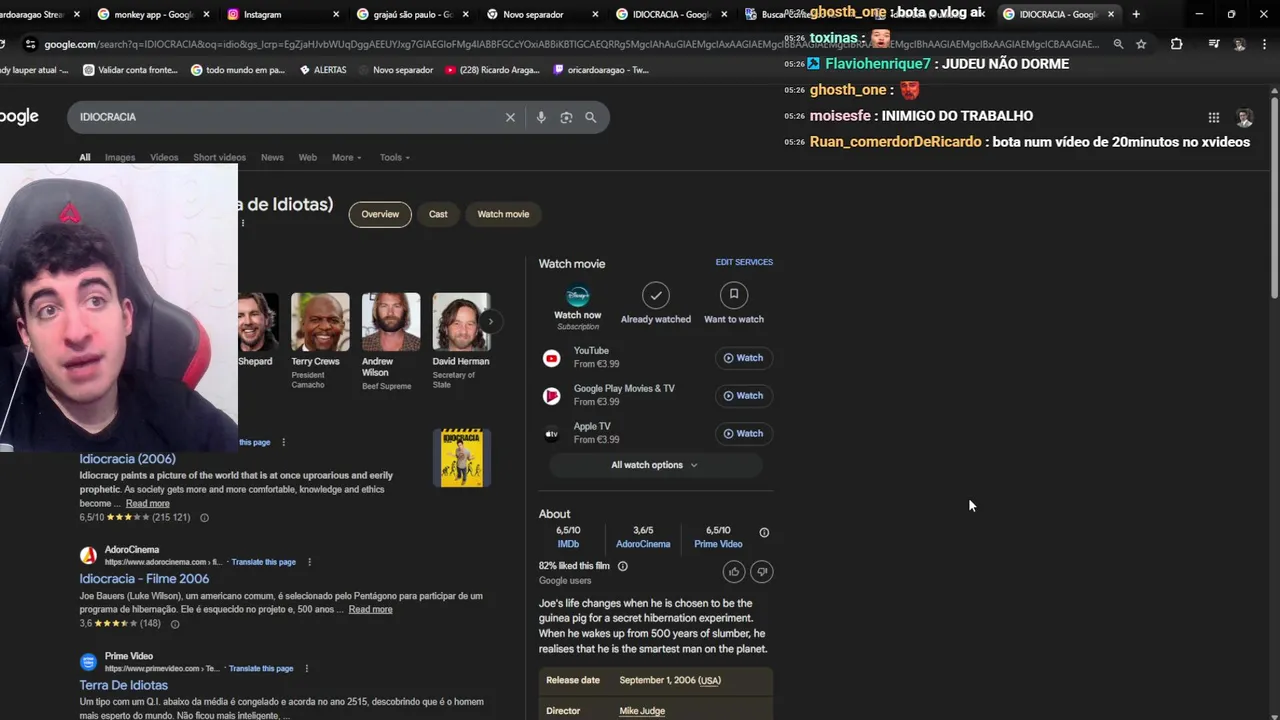Bookmark this page with the star icon

(1141, 44)
